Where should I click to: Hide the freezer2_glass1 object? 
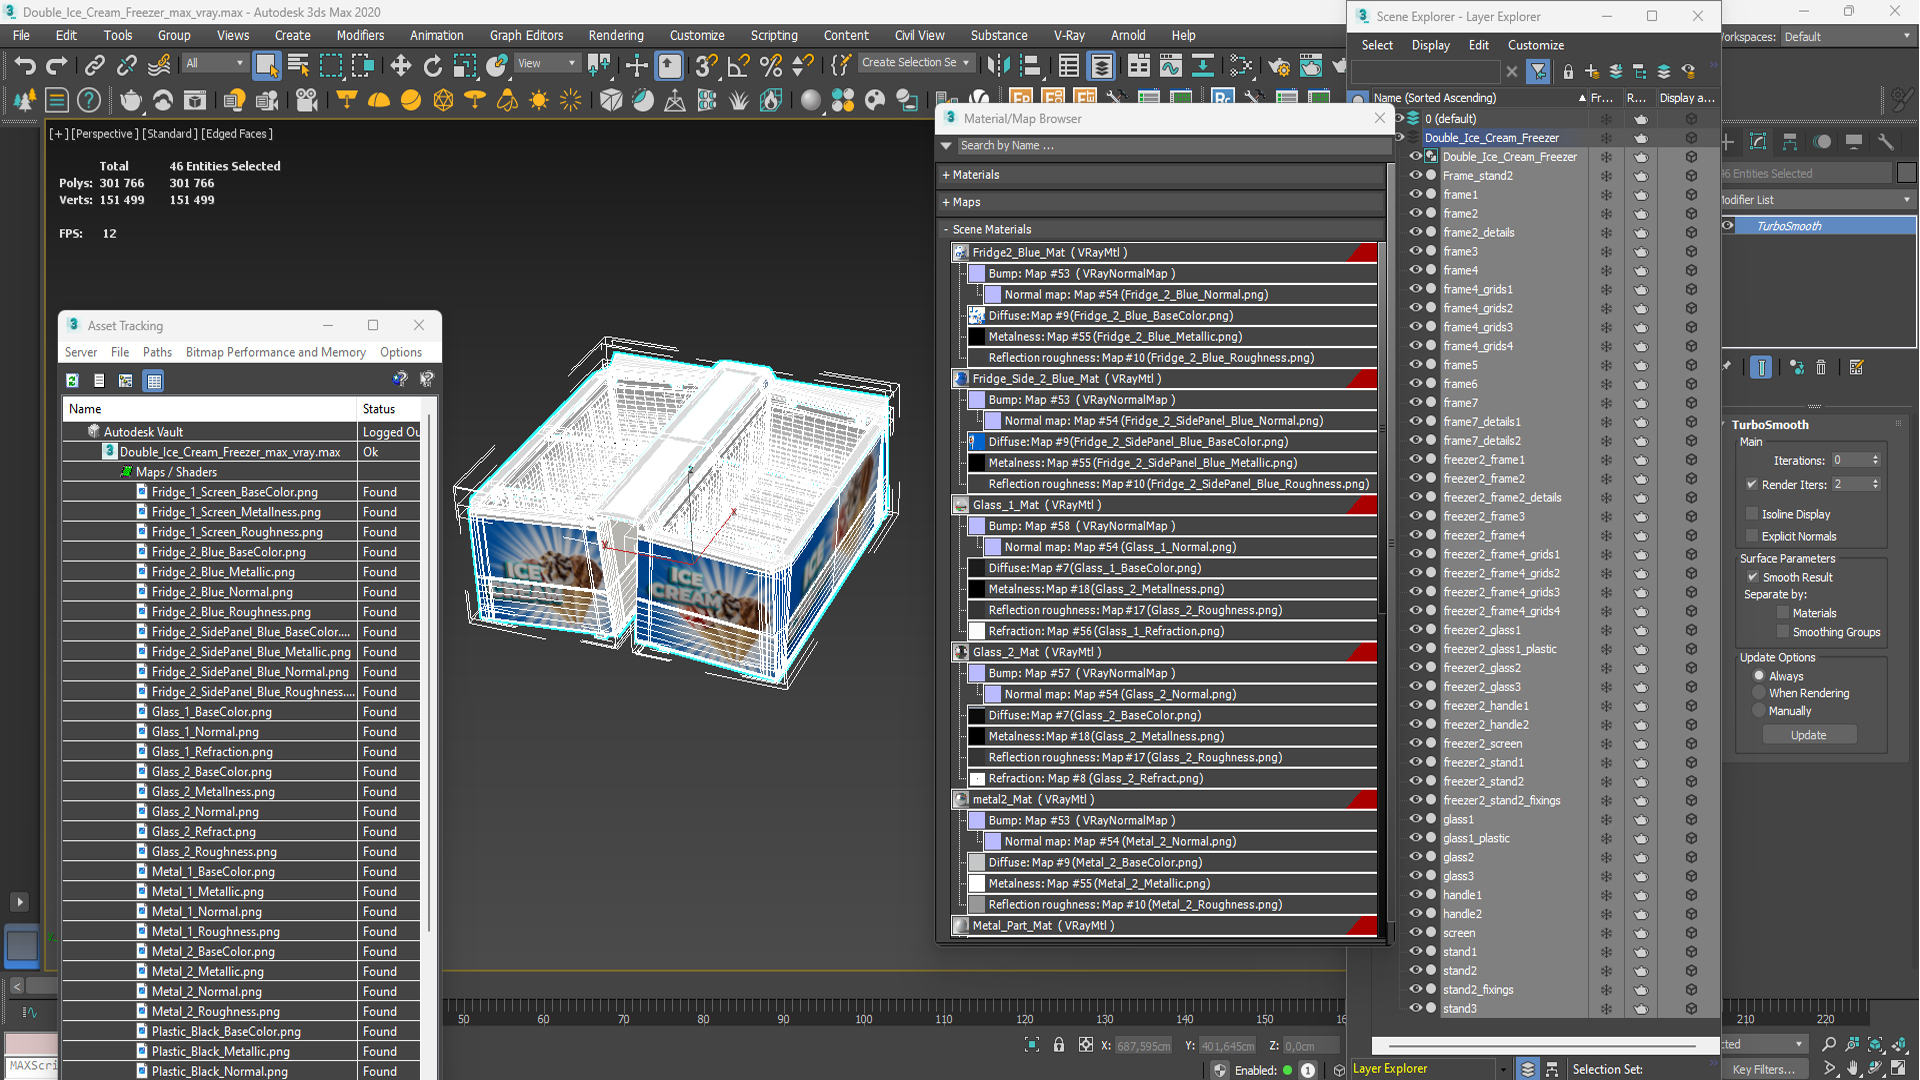click(1415, 630)
